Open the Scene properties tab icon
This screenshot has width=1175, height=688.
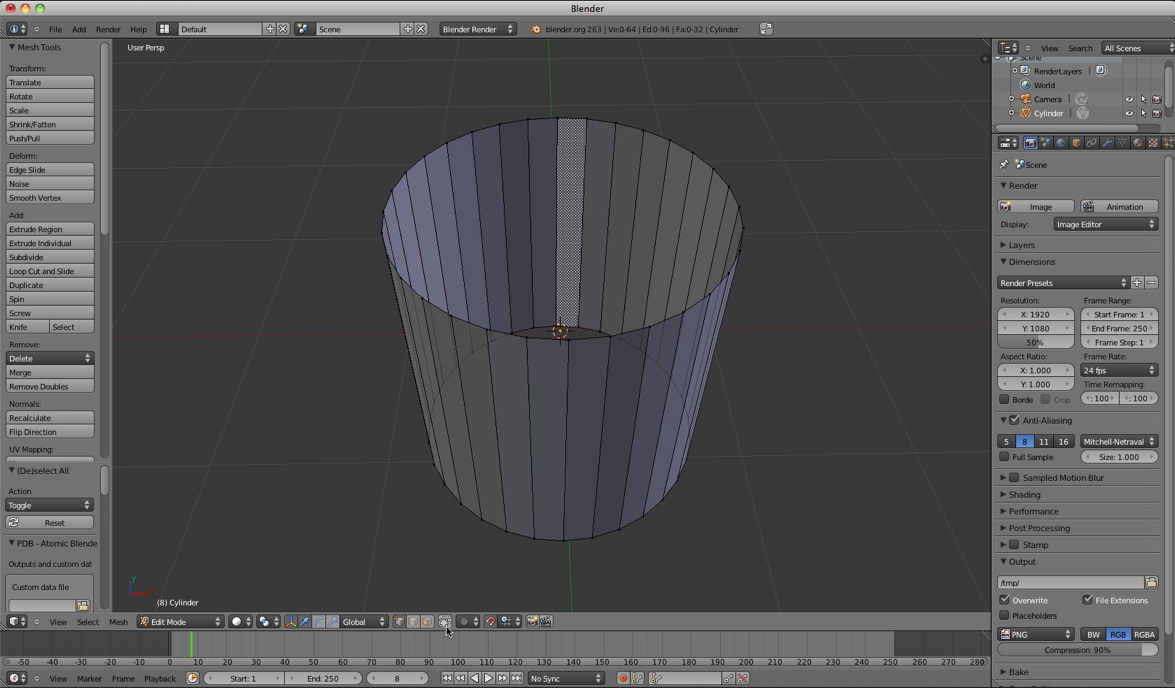tap(1046, 142)
